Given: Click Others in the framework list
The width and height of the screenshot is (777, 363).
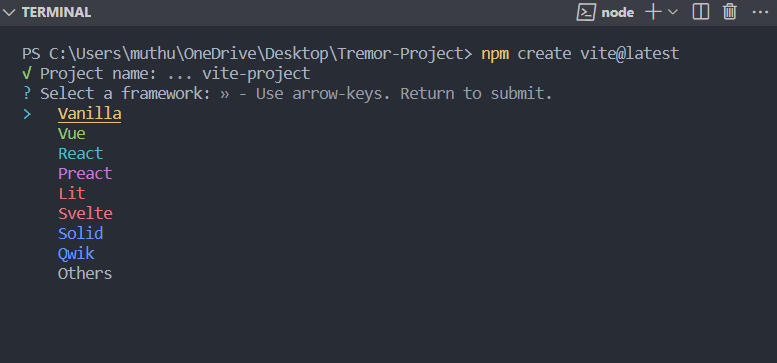Looking at the screenshot, I should 85,273.
